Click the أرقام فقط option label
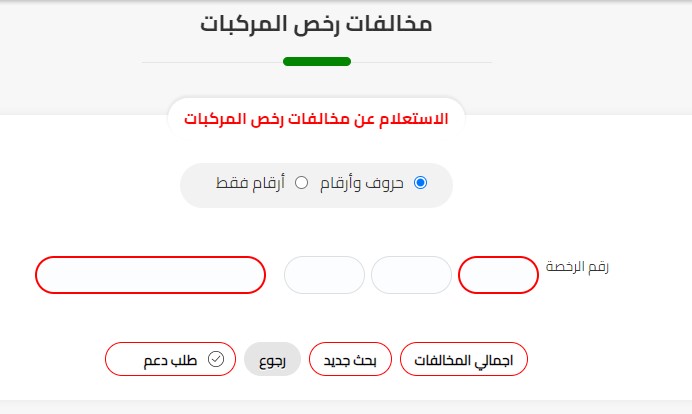This screenshot has height=414, width=692. tap(250, 184)
